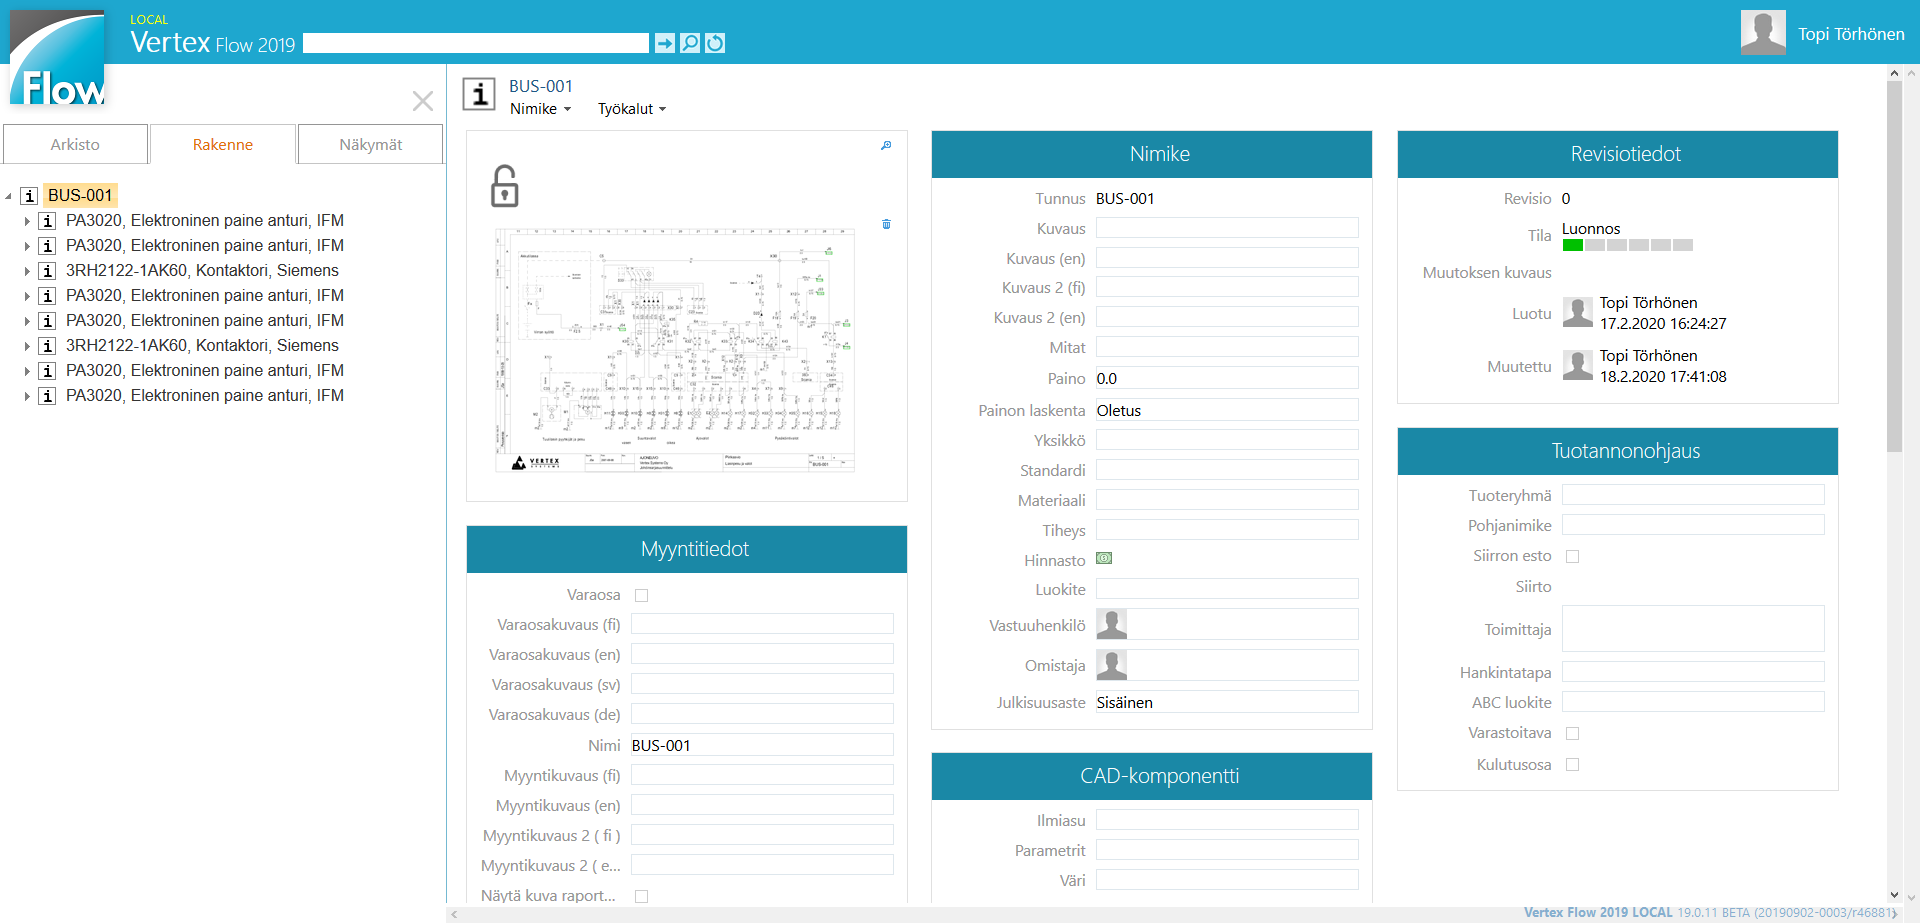The height and width of the screenshot is (923, 1920).
Task: Click the Hinnasto price list icon
Action: pyautogui.click(x=1104, y=559)
